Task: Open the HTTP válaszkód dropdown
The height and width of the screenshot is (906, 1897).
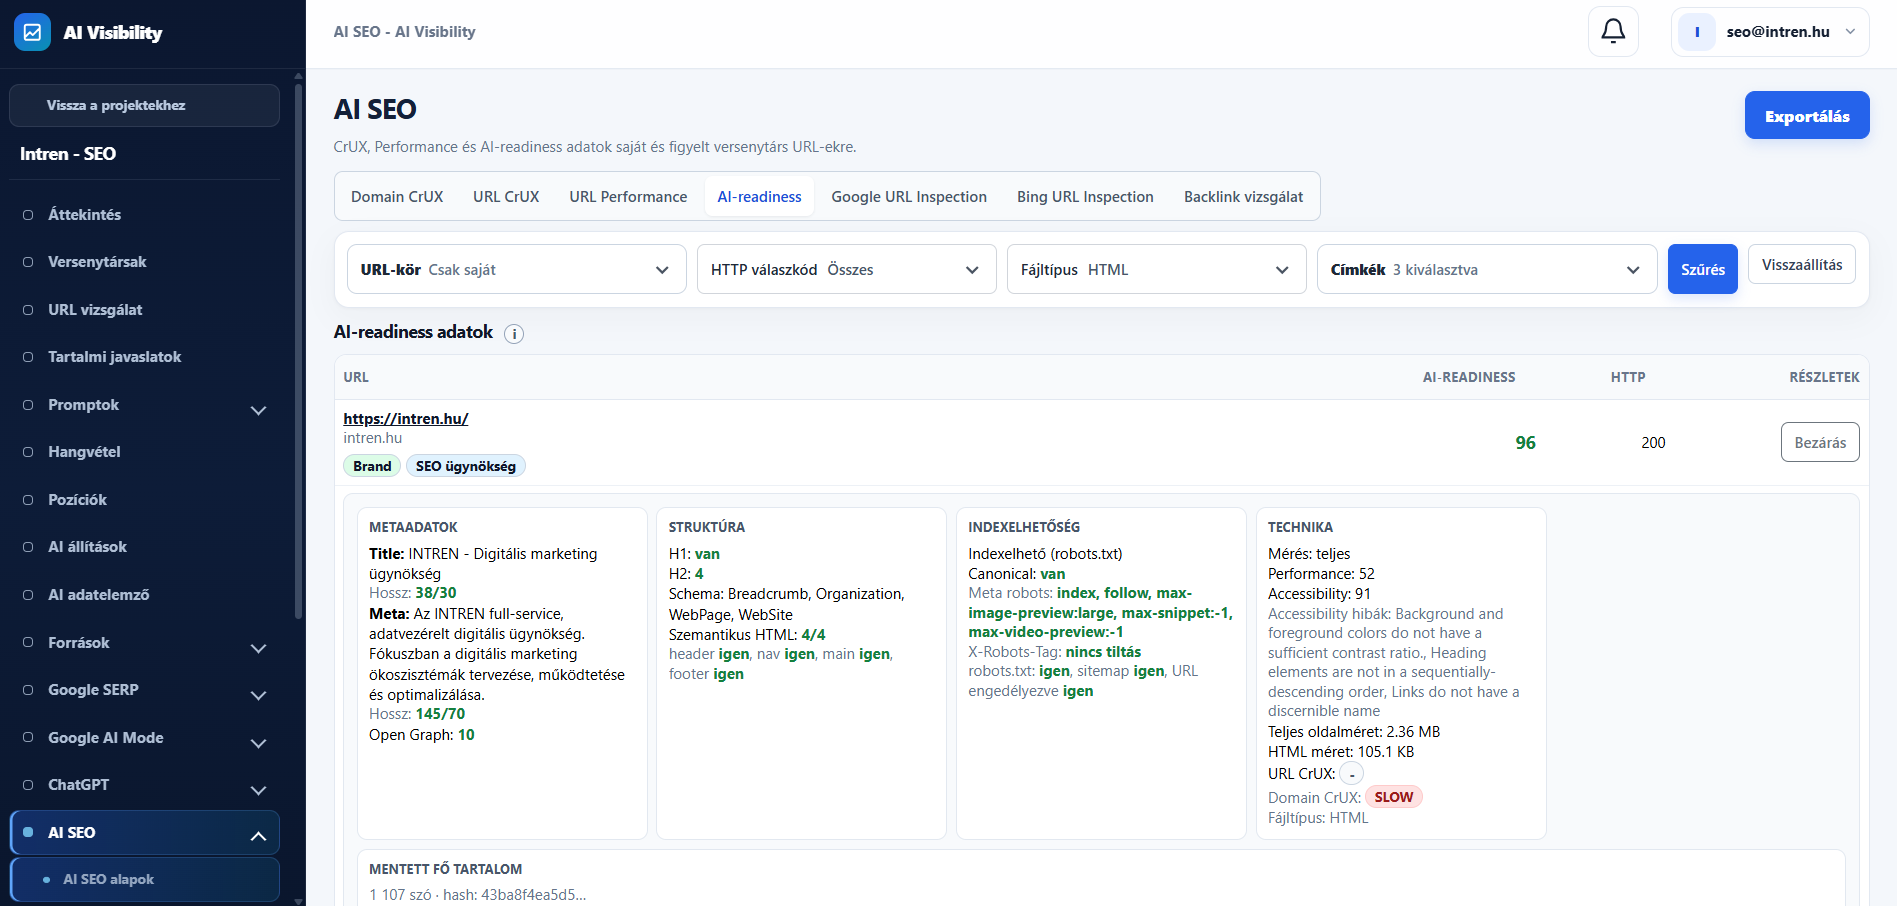Action: tap(847, 269)
